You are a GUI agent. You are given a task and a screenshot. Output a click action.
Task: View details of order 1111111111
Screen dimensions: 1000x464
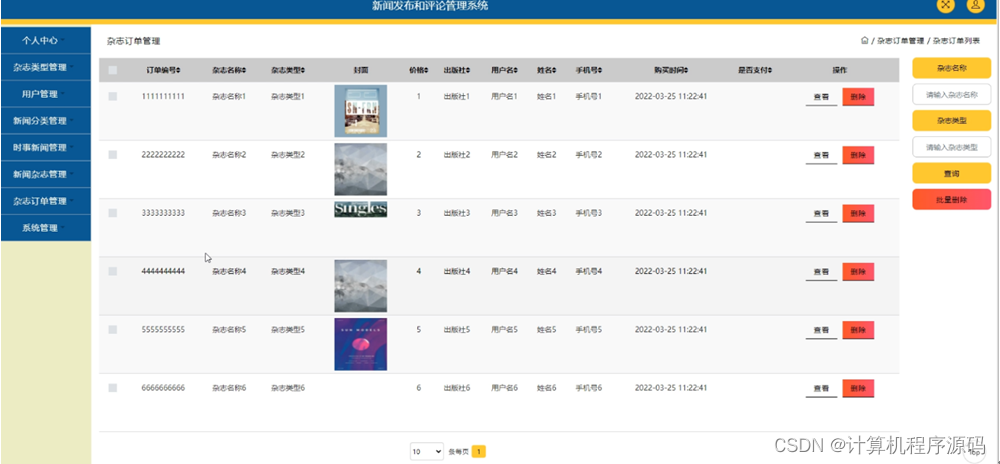point(821,97)
